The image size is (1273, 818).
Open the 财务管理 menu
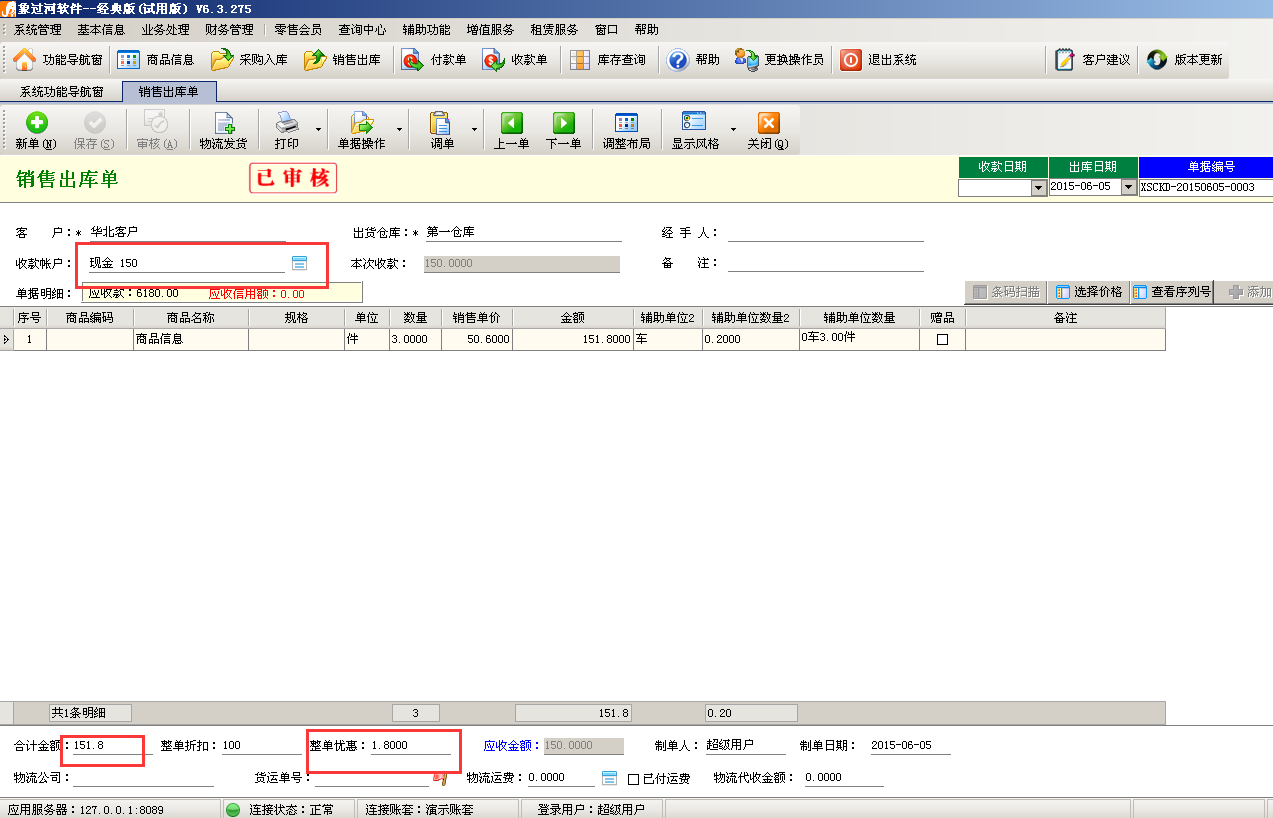coord(229,30)
